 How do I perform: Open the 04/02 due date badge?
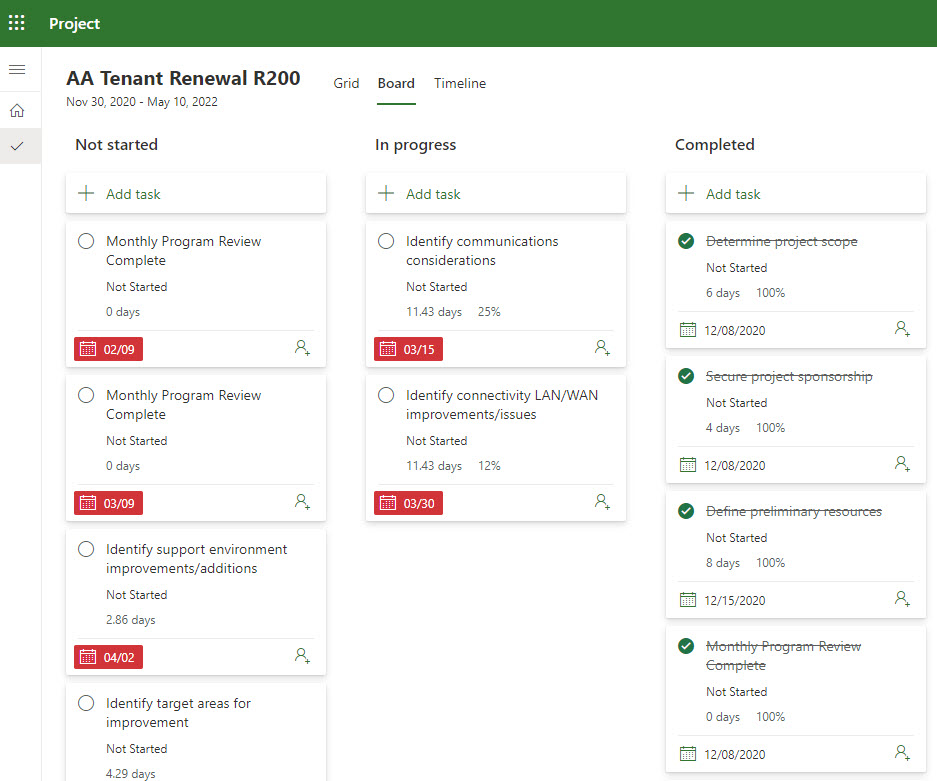click(x=108, y=657)
